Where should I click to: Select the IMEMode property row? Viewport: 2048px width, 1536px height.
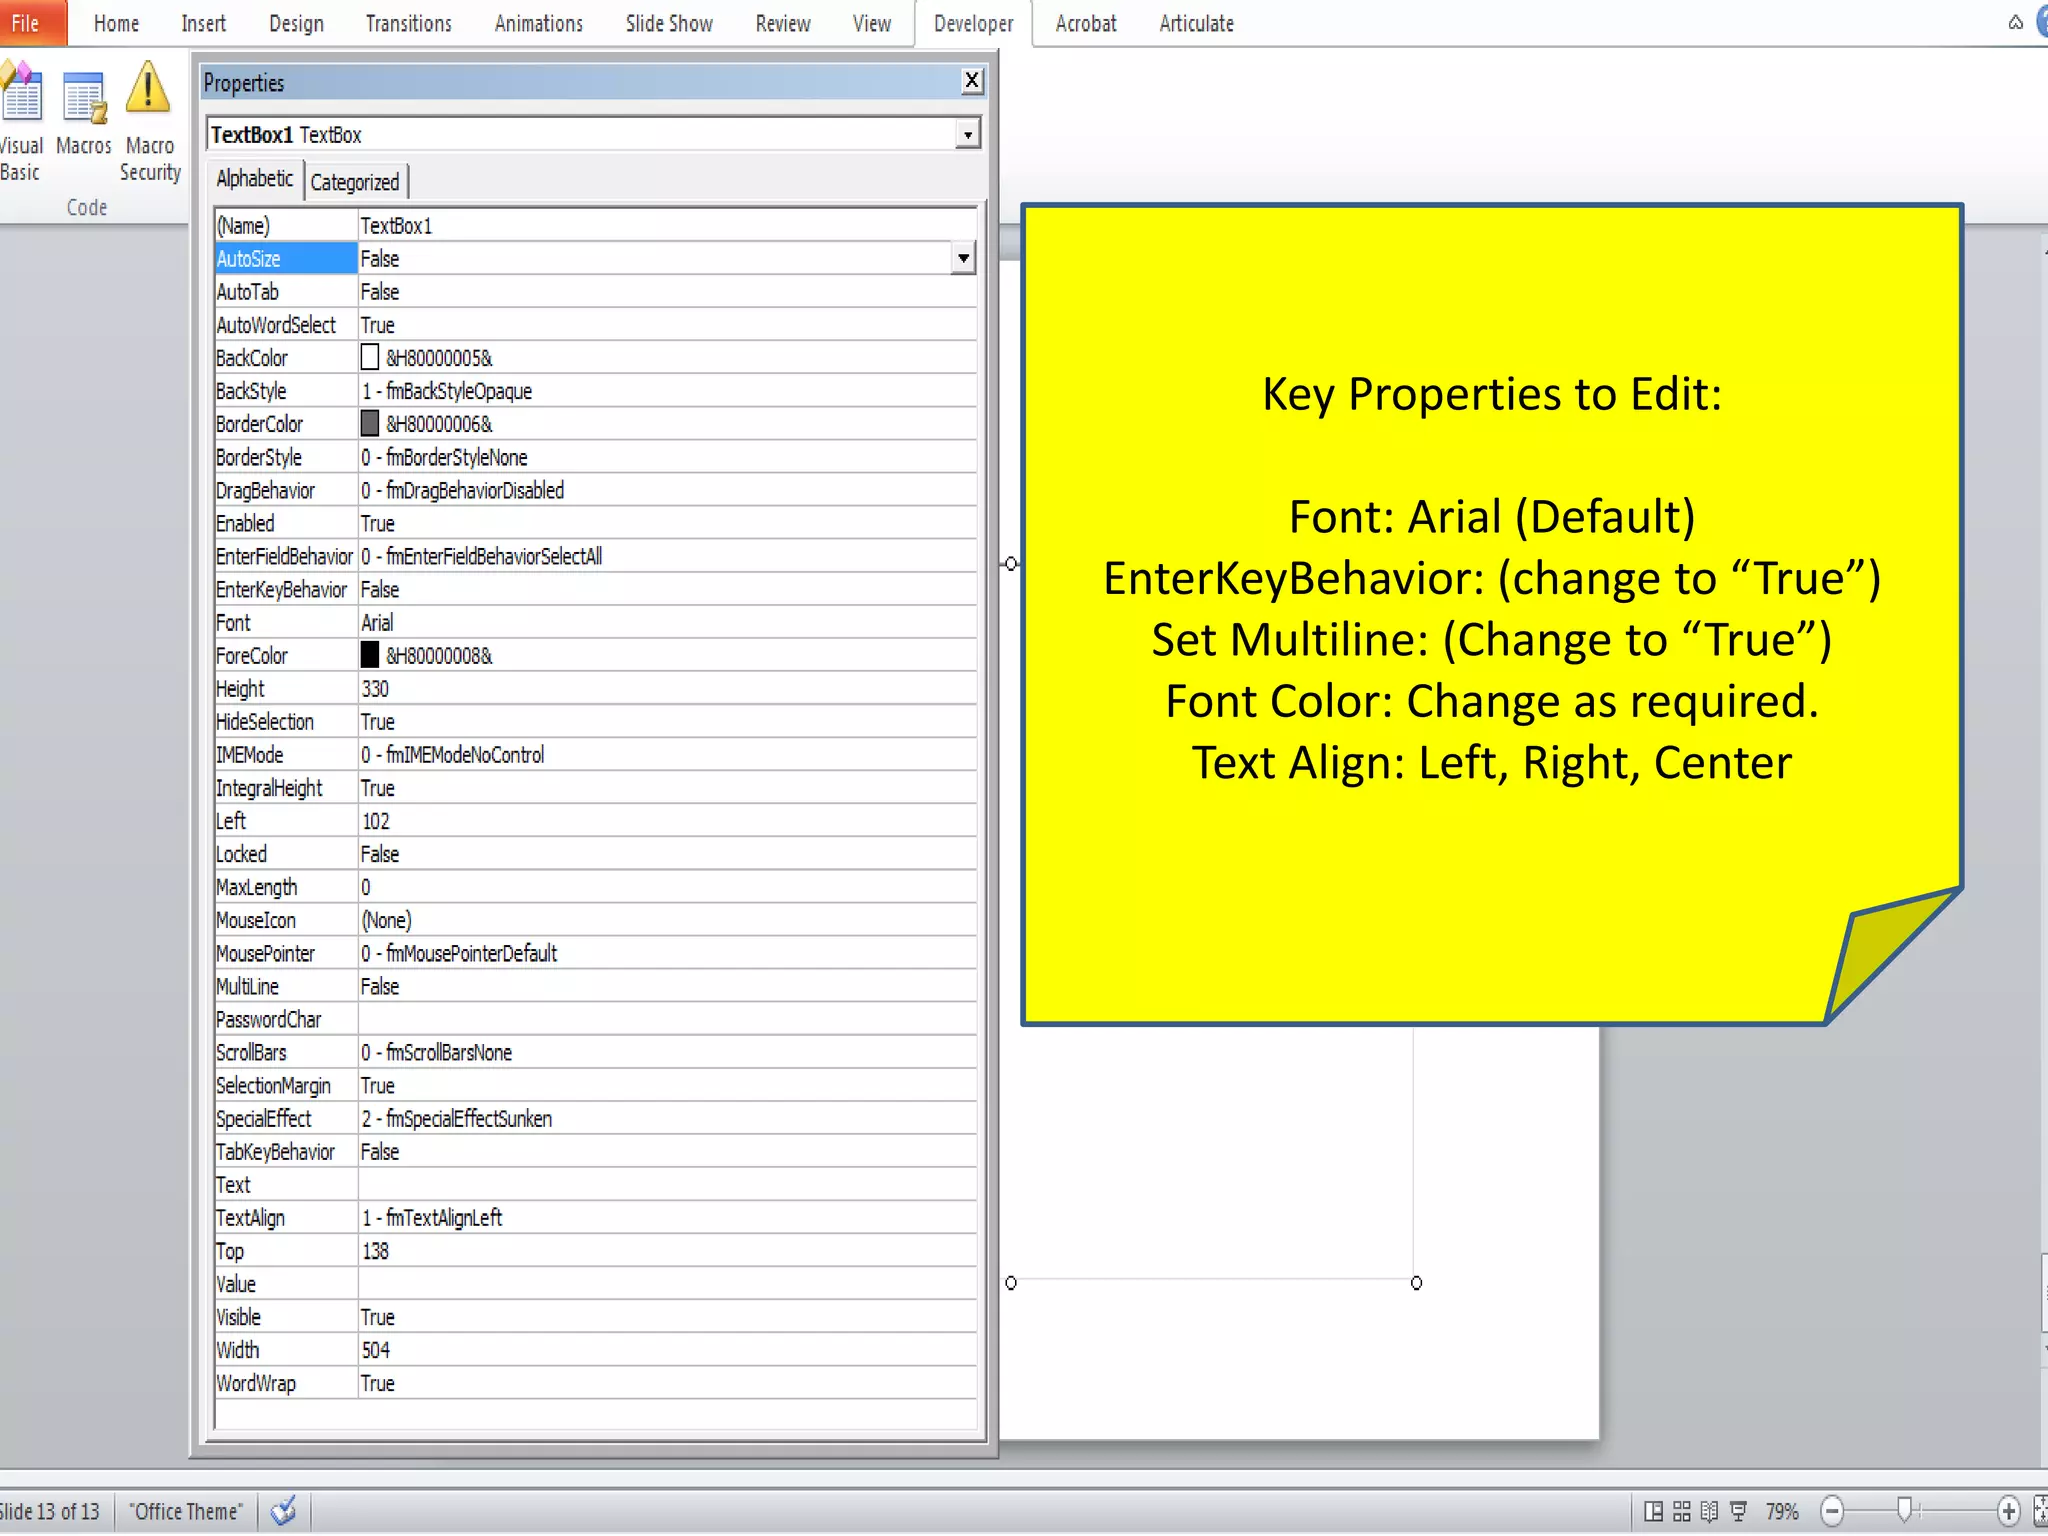tap(596, 754)
